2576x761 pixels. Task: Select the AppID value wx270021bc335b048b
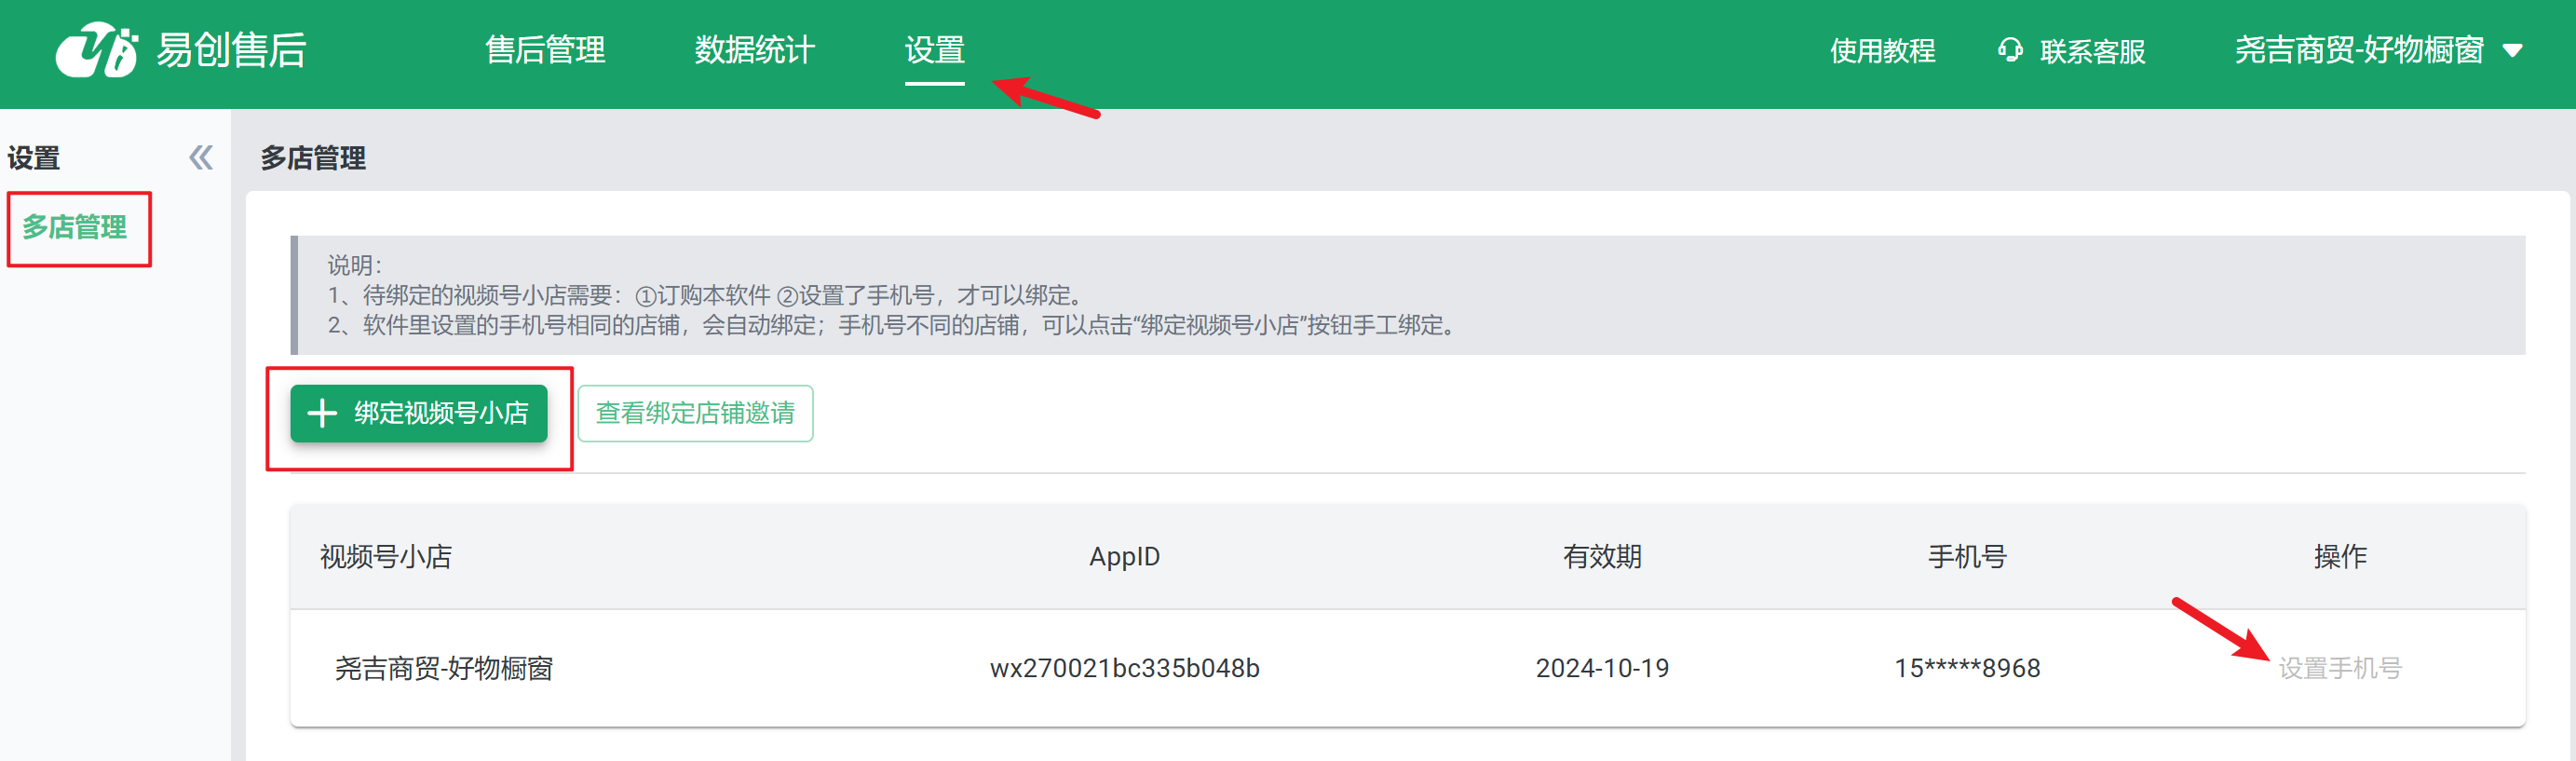pyautogui.click(x=1124, y=668)
